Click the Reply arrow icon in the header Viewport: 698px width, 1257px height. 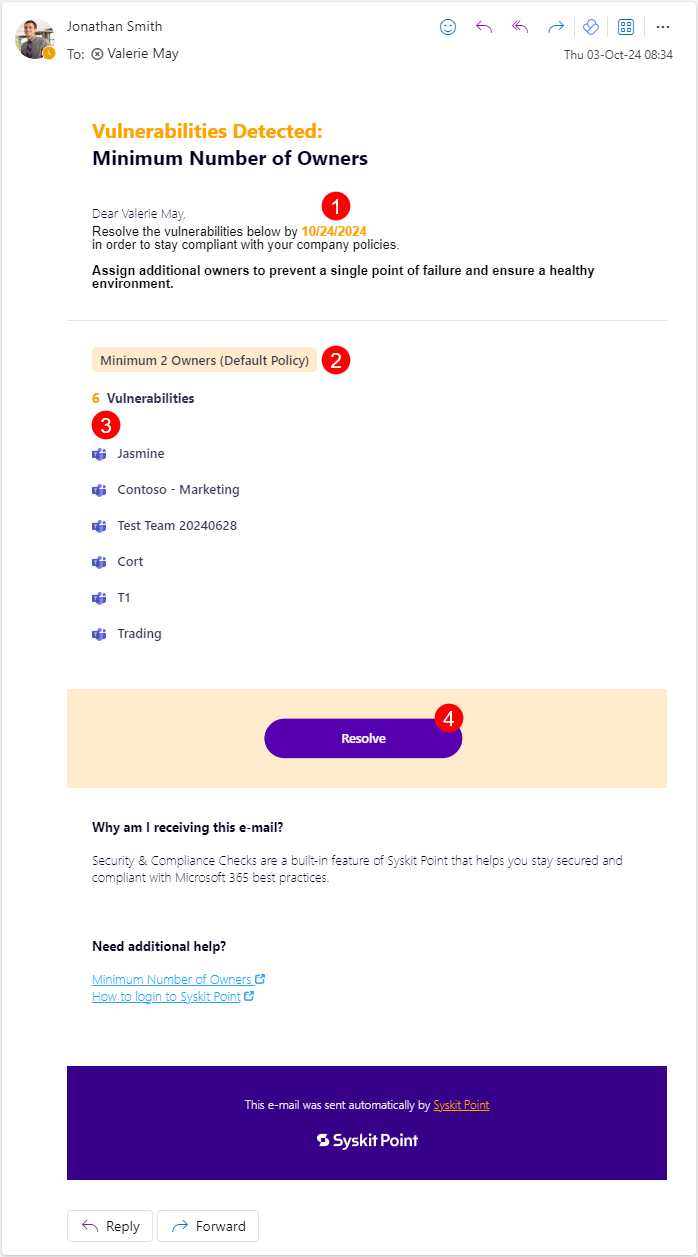pos(484,27)
